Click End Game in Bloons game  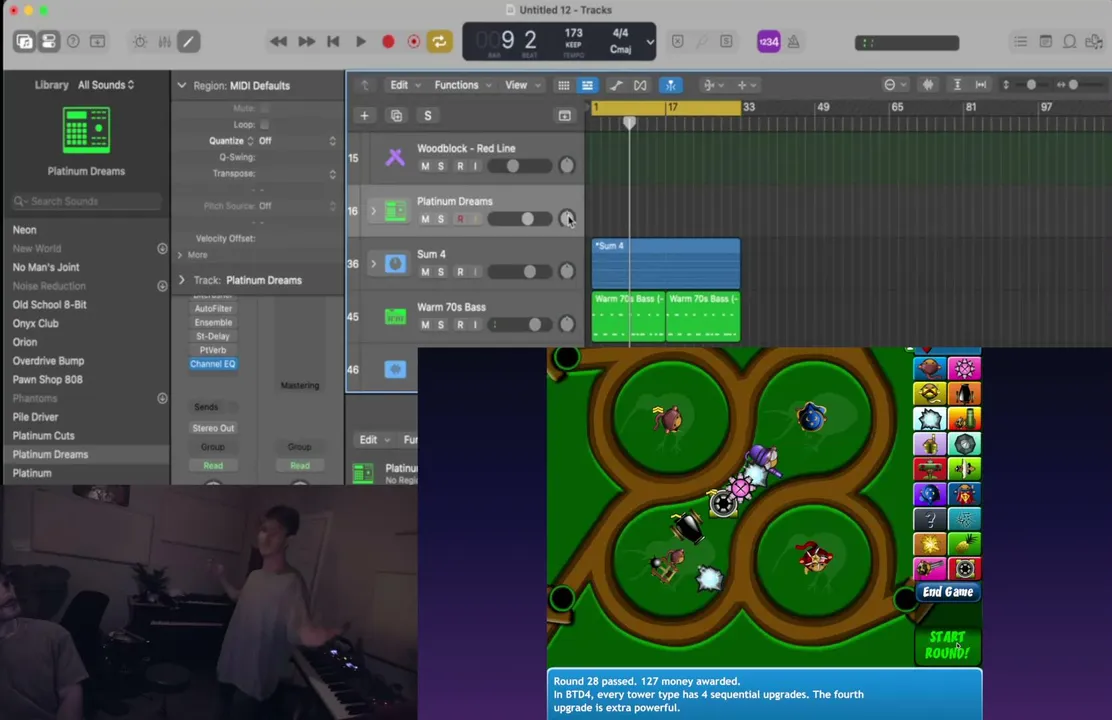pos(947,592)
